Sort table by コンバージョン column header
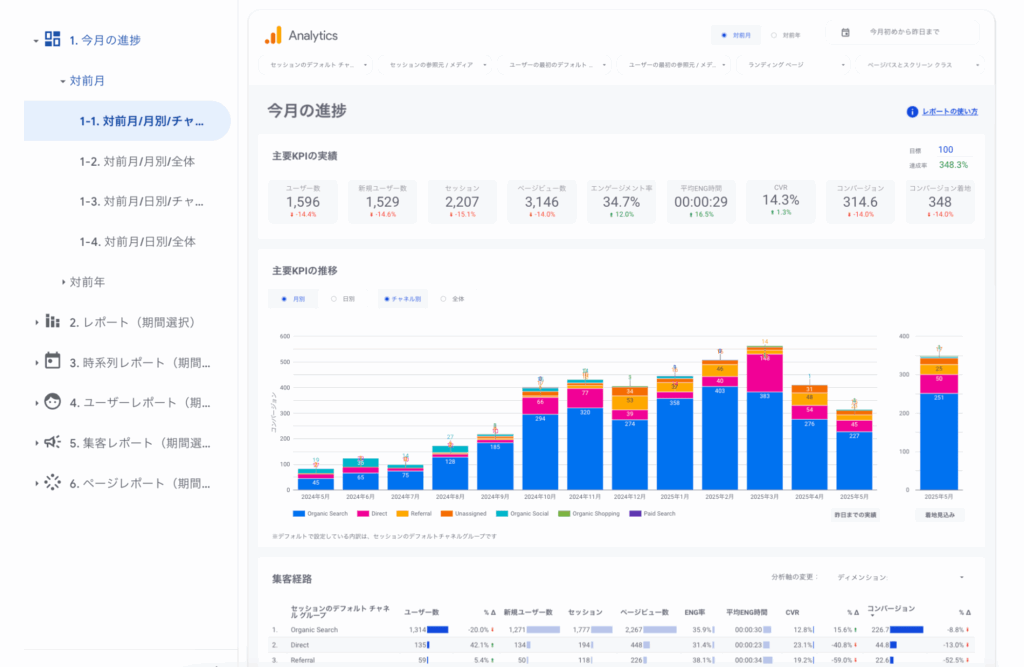Viewport: 1024px width, 667px height. pyautogui.click(x=891, y=609)
